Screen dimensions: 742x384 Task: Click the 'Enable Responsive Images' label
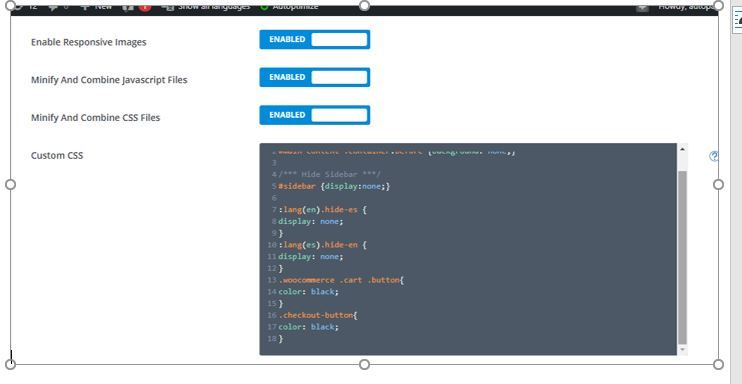coord(88,42)
